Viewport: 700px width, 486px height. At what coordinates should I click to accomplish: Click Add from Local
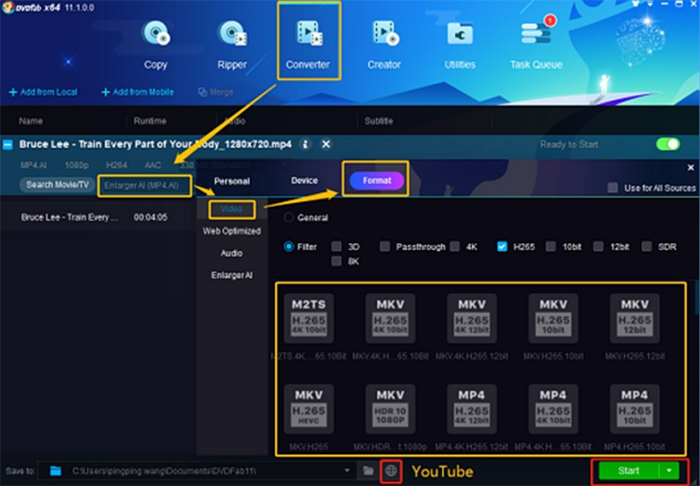tap(43, 92)
